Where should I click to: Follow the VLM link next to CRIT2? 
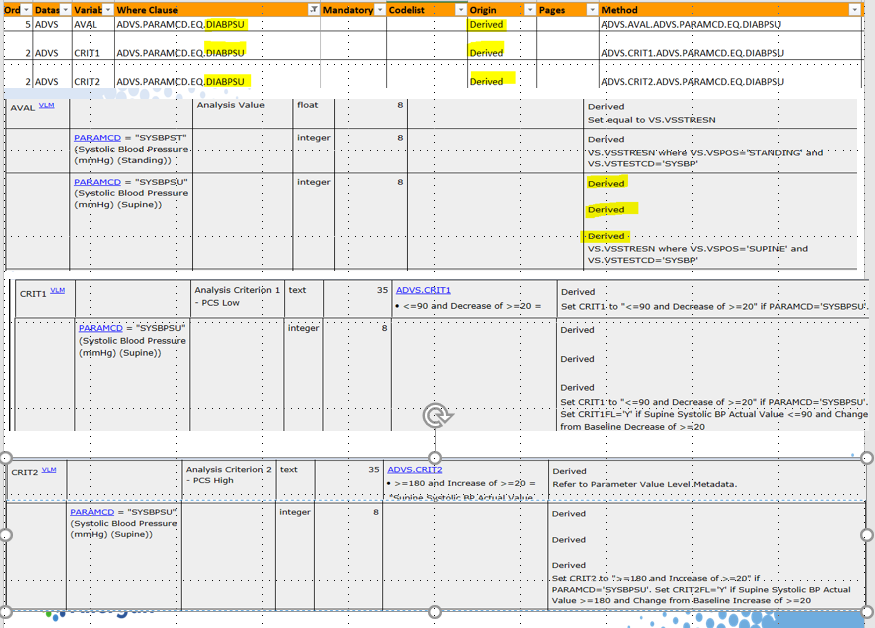click(49, 470)
